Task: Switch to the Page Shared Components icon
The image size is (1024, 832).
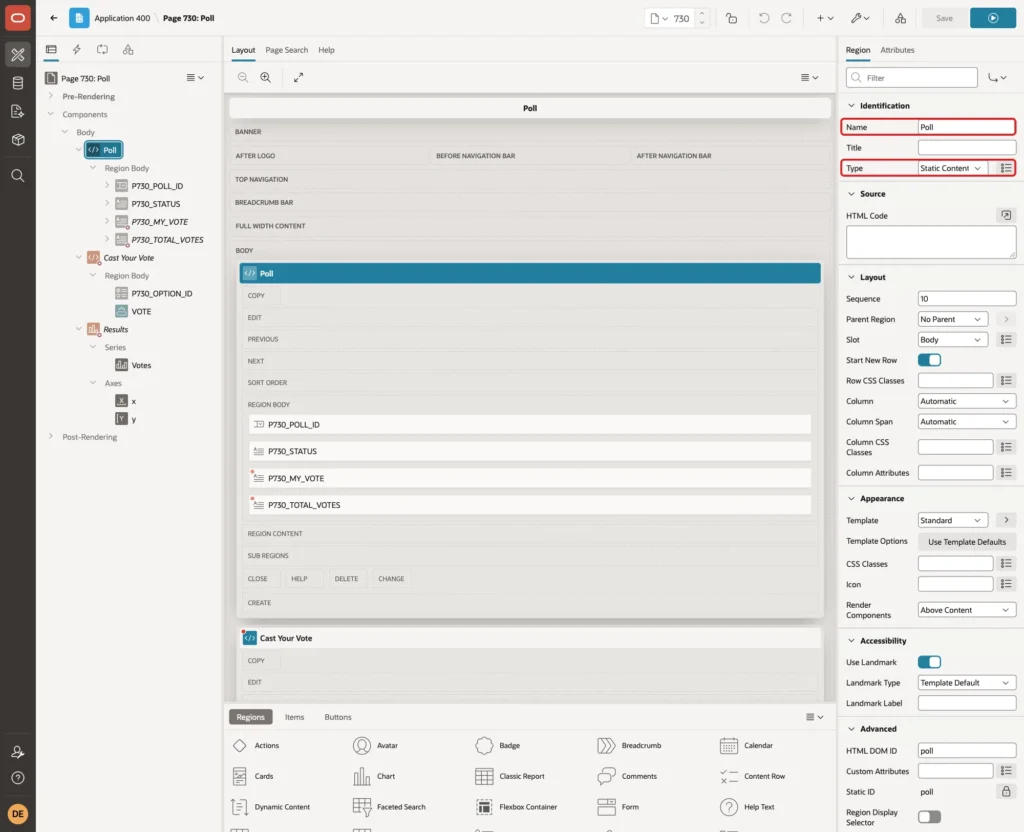Action: coord(128,50)
